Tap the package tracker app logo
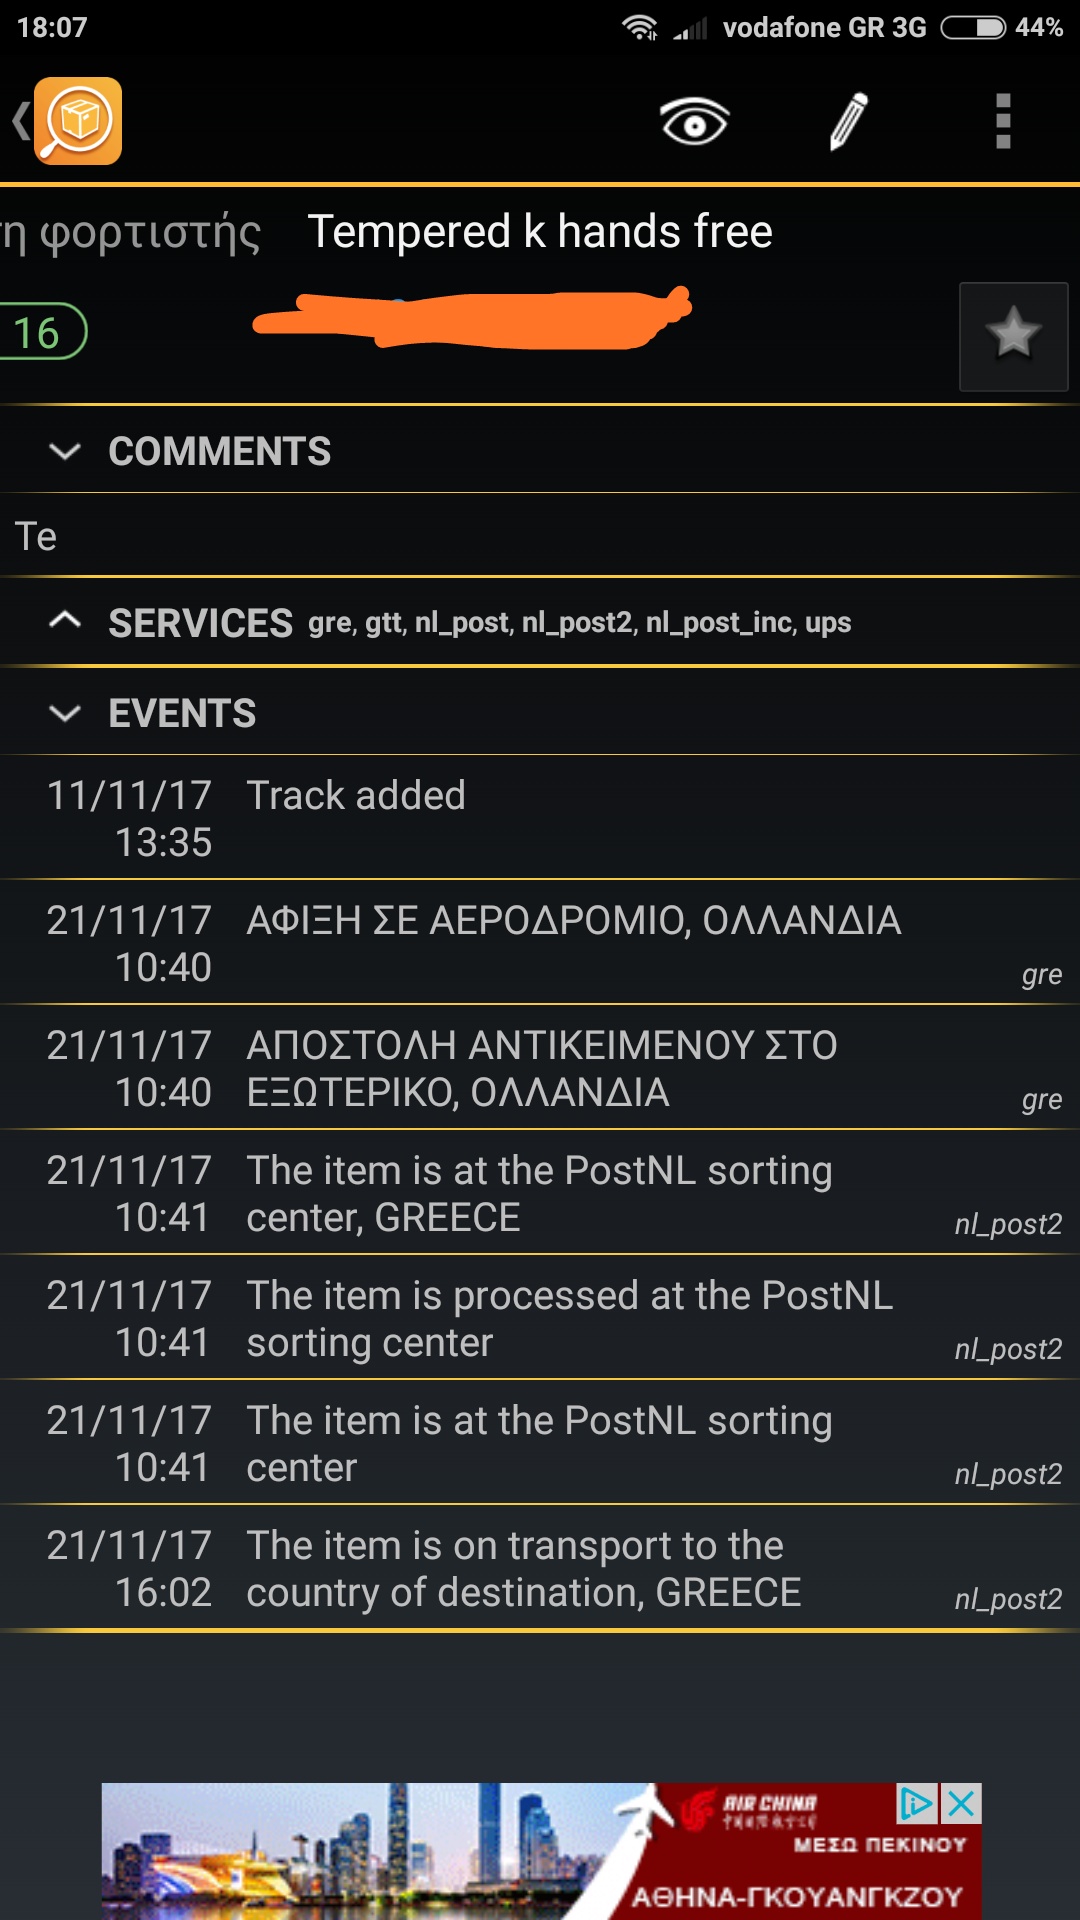 [x=78, y=121]
